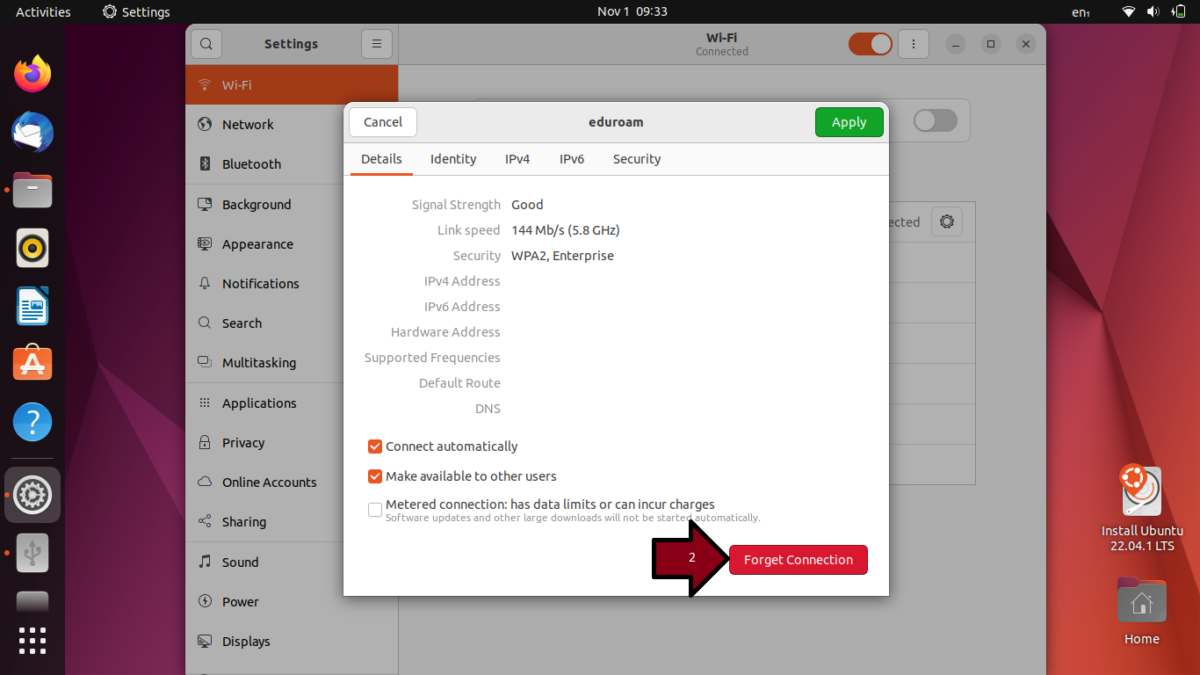
Task: Open the three-dot Wi-Fi options menu
Action: 913,44
